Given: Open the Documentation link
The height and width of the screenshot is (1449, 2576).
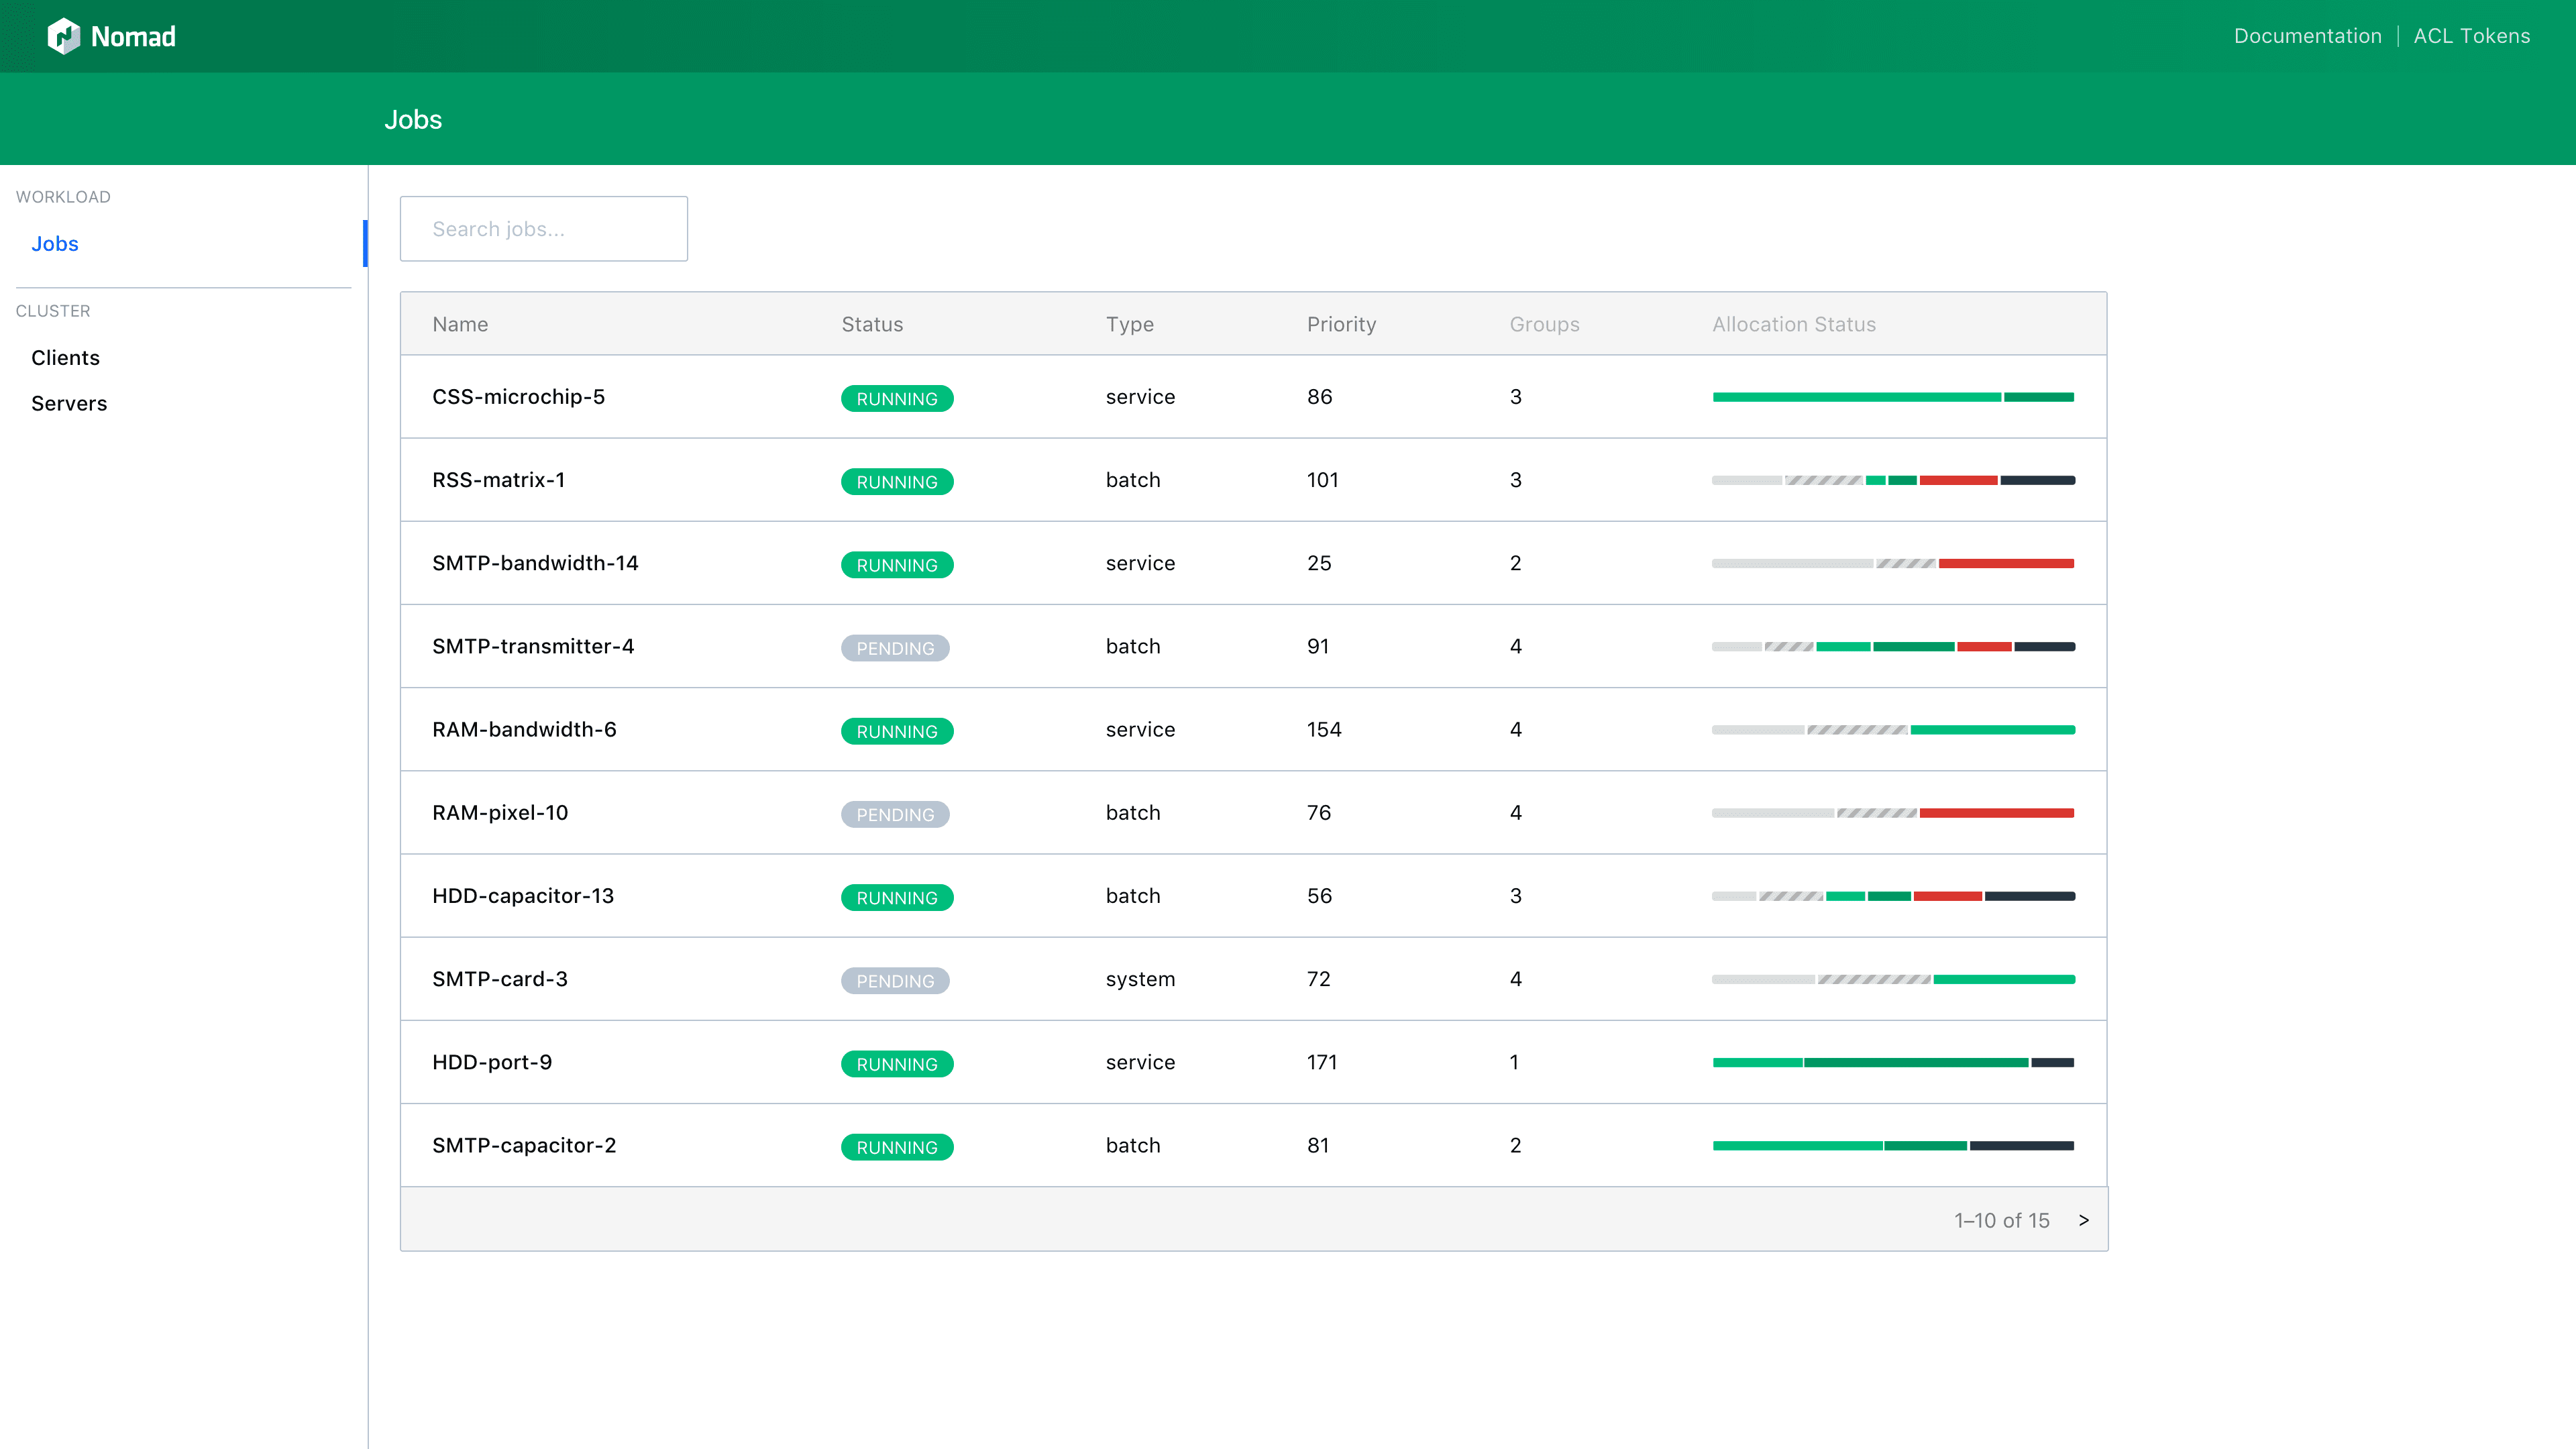Looking at the screenshot, I should pos(2307,35).
